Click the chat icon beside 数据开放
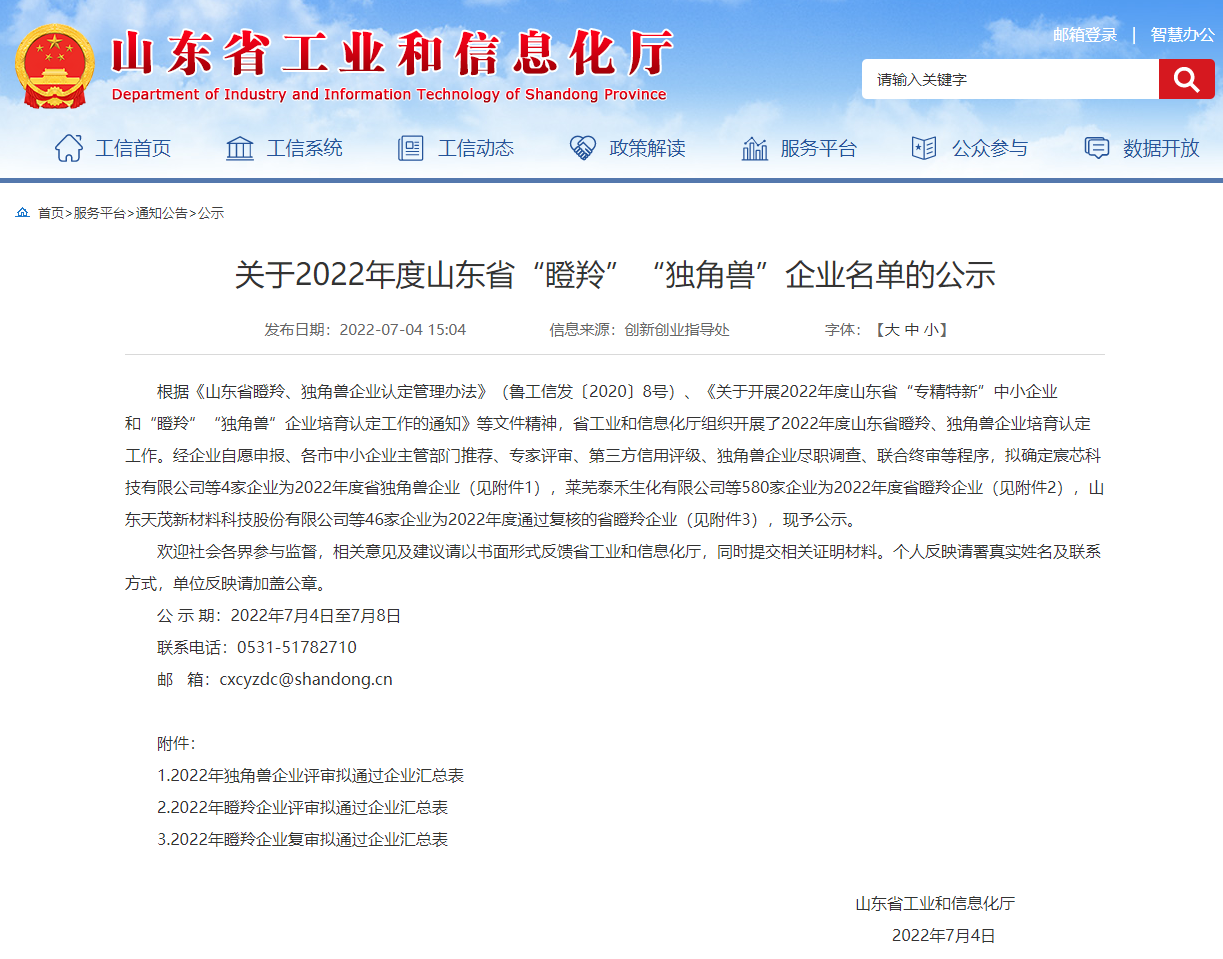This screenshot has height=959, width=1223. click(x=1097, y=148)
